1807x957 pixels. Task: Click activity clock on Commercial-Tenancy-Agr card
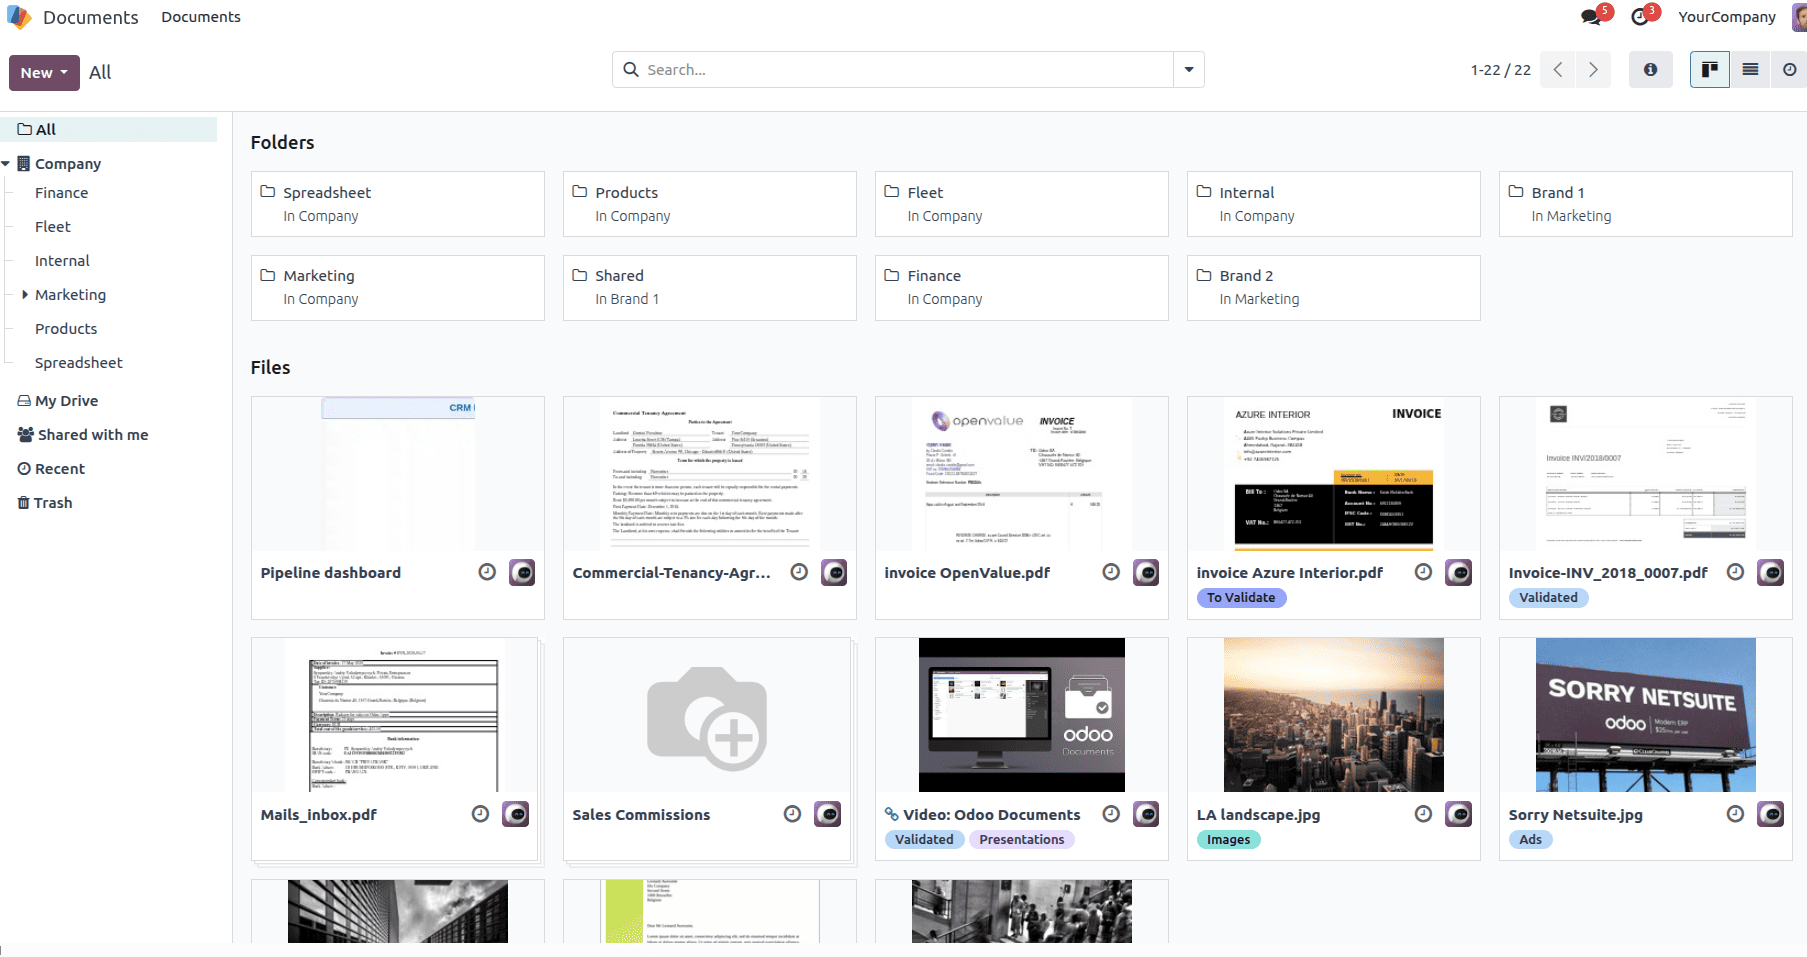pyautogui.click(x=799, y=572)
